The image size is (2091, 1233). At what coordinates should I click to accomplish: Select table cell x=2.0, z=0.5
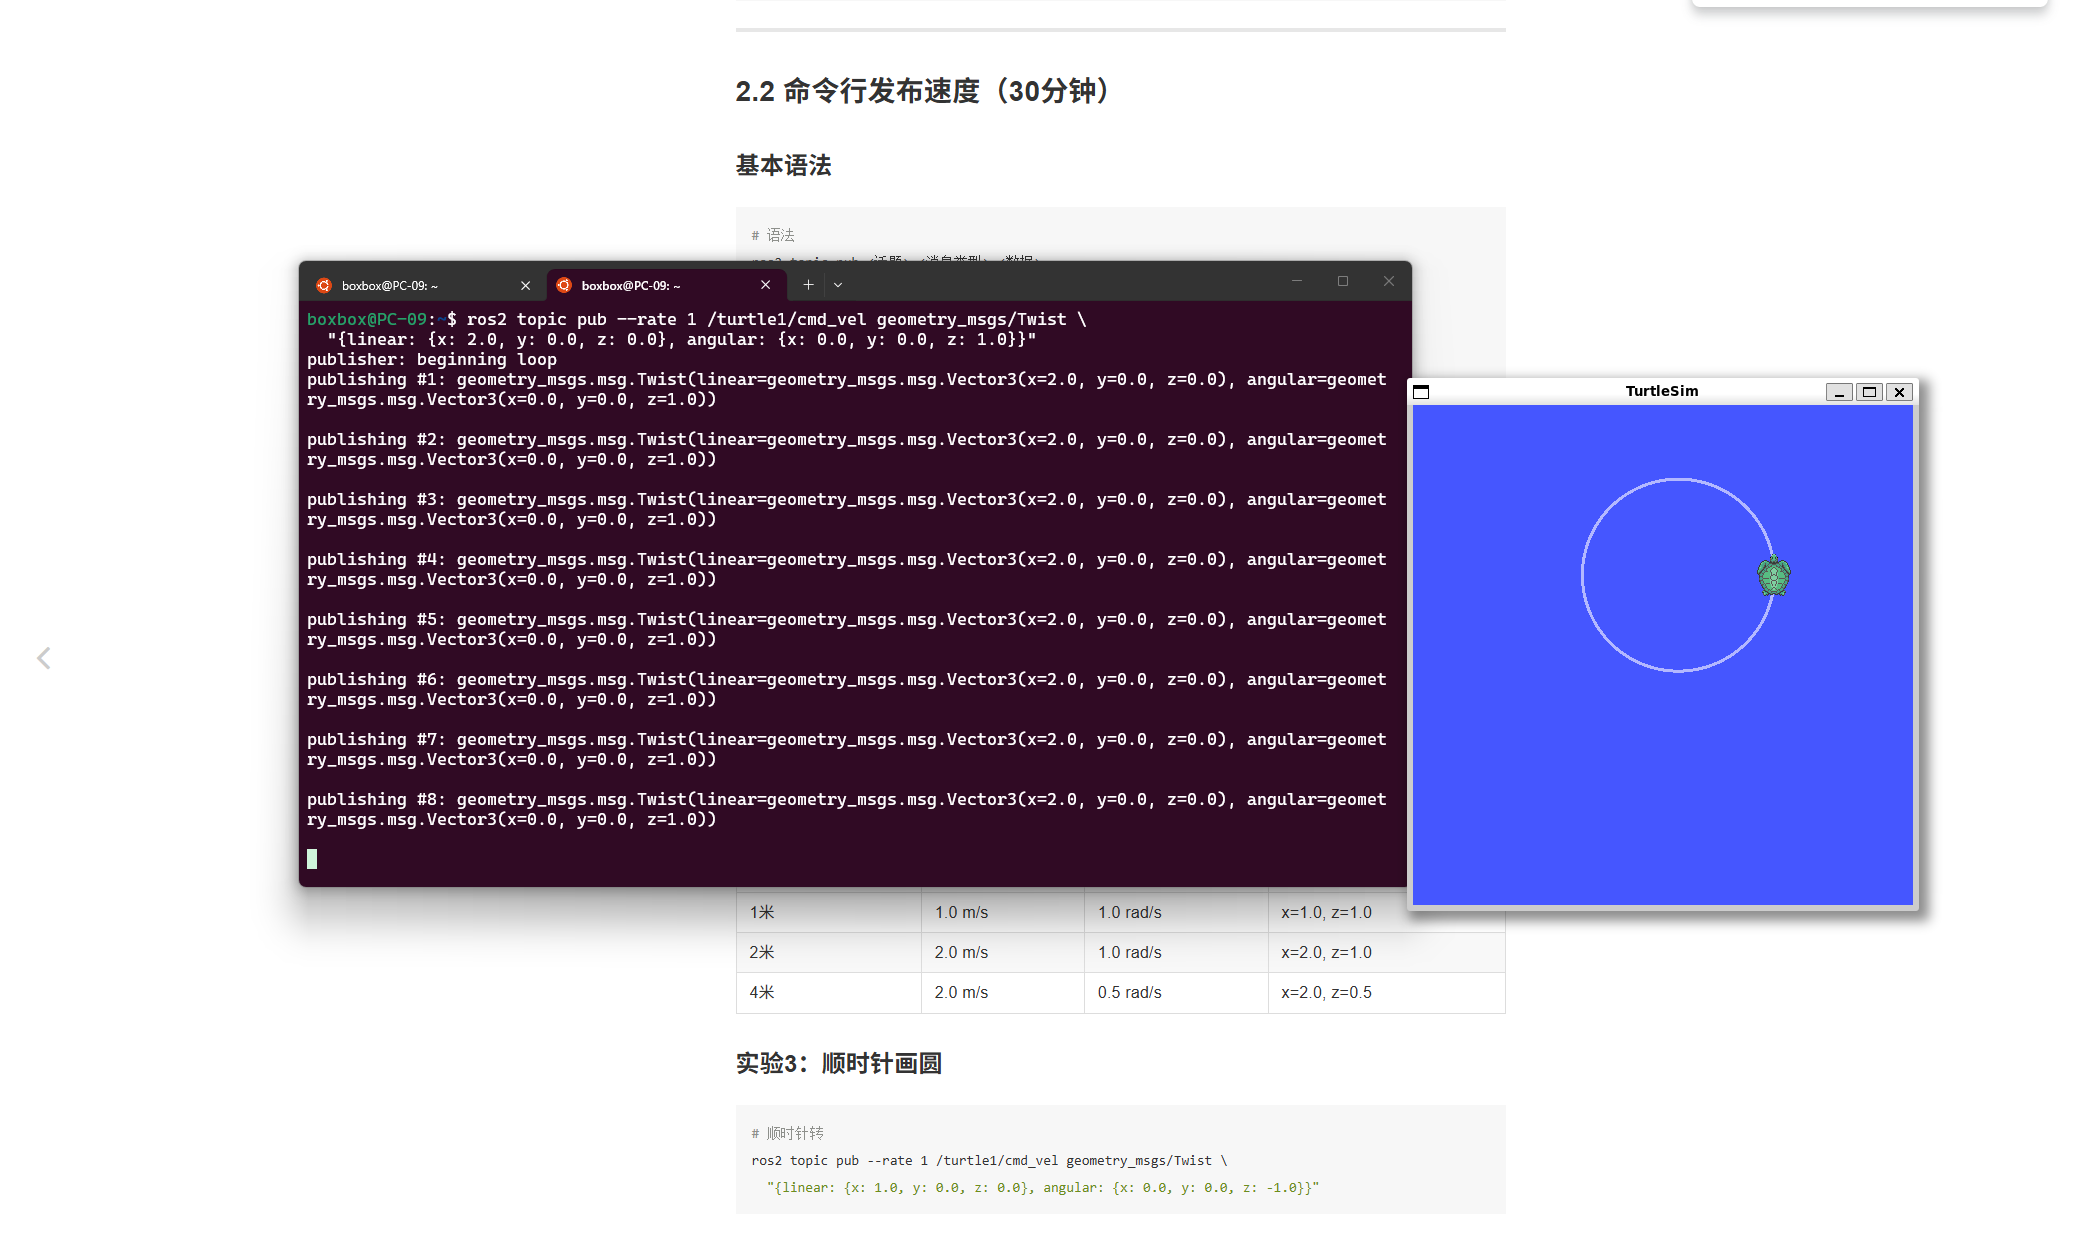point(1386,992)
